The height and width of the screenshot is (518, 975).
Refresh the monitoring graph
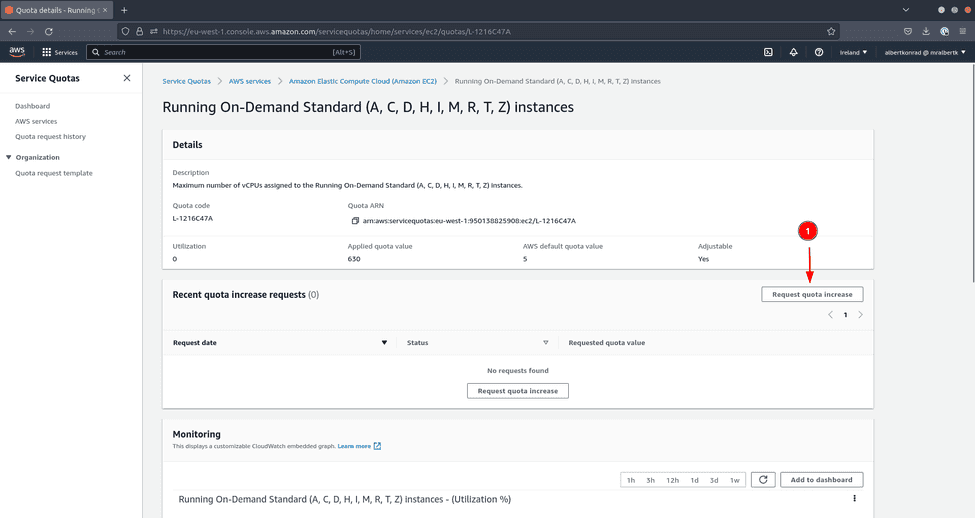coord(762,480)
